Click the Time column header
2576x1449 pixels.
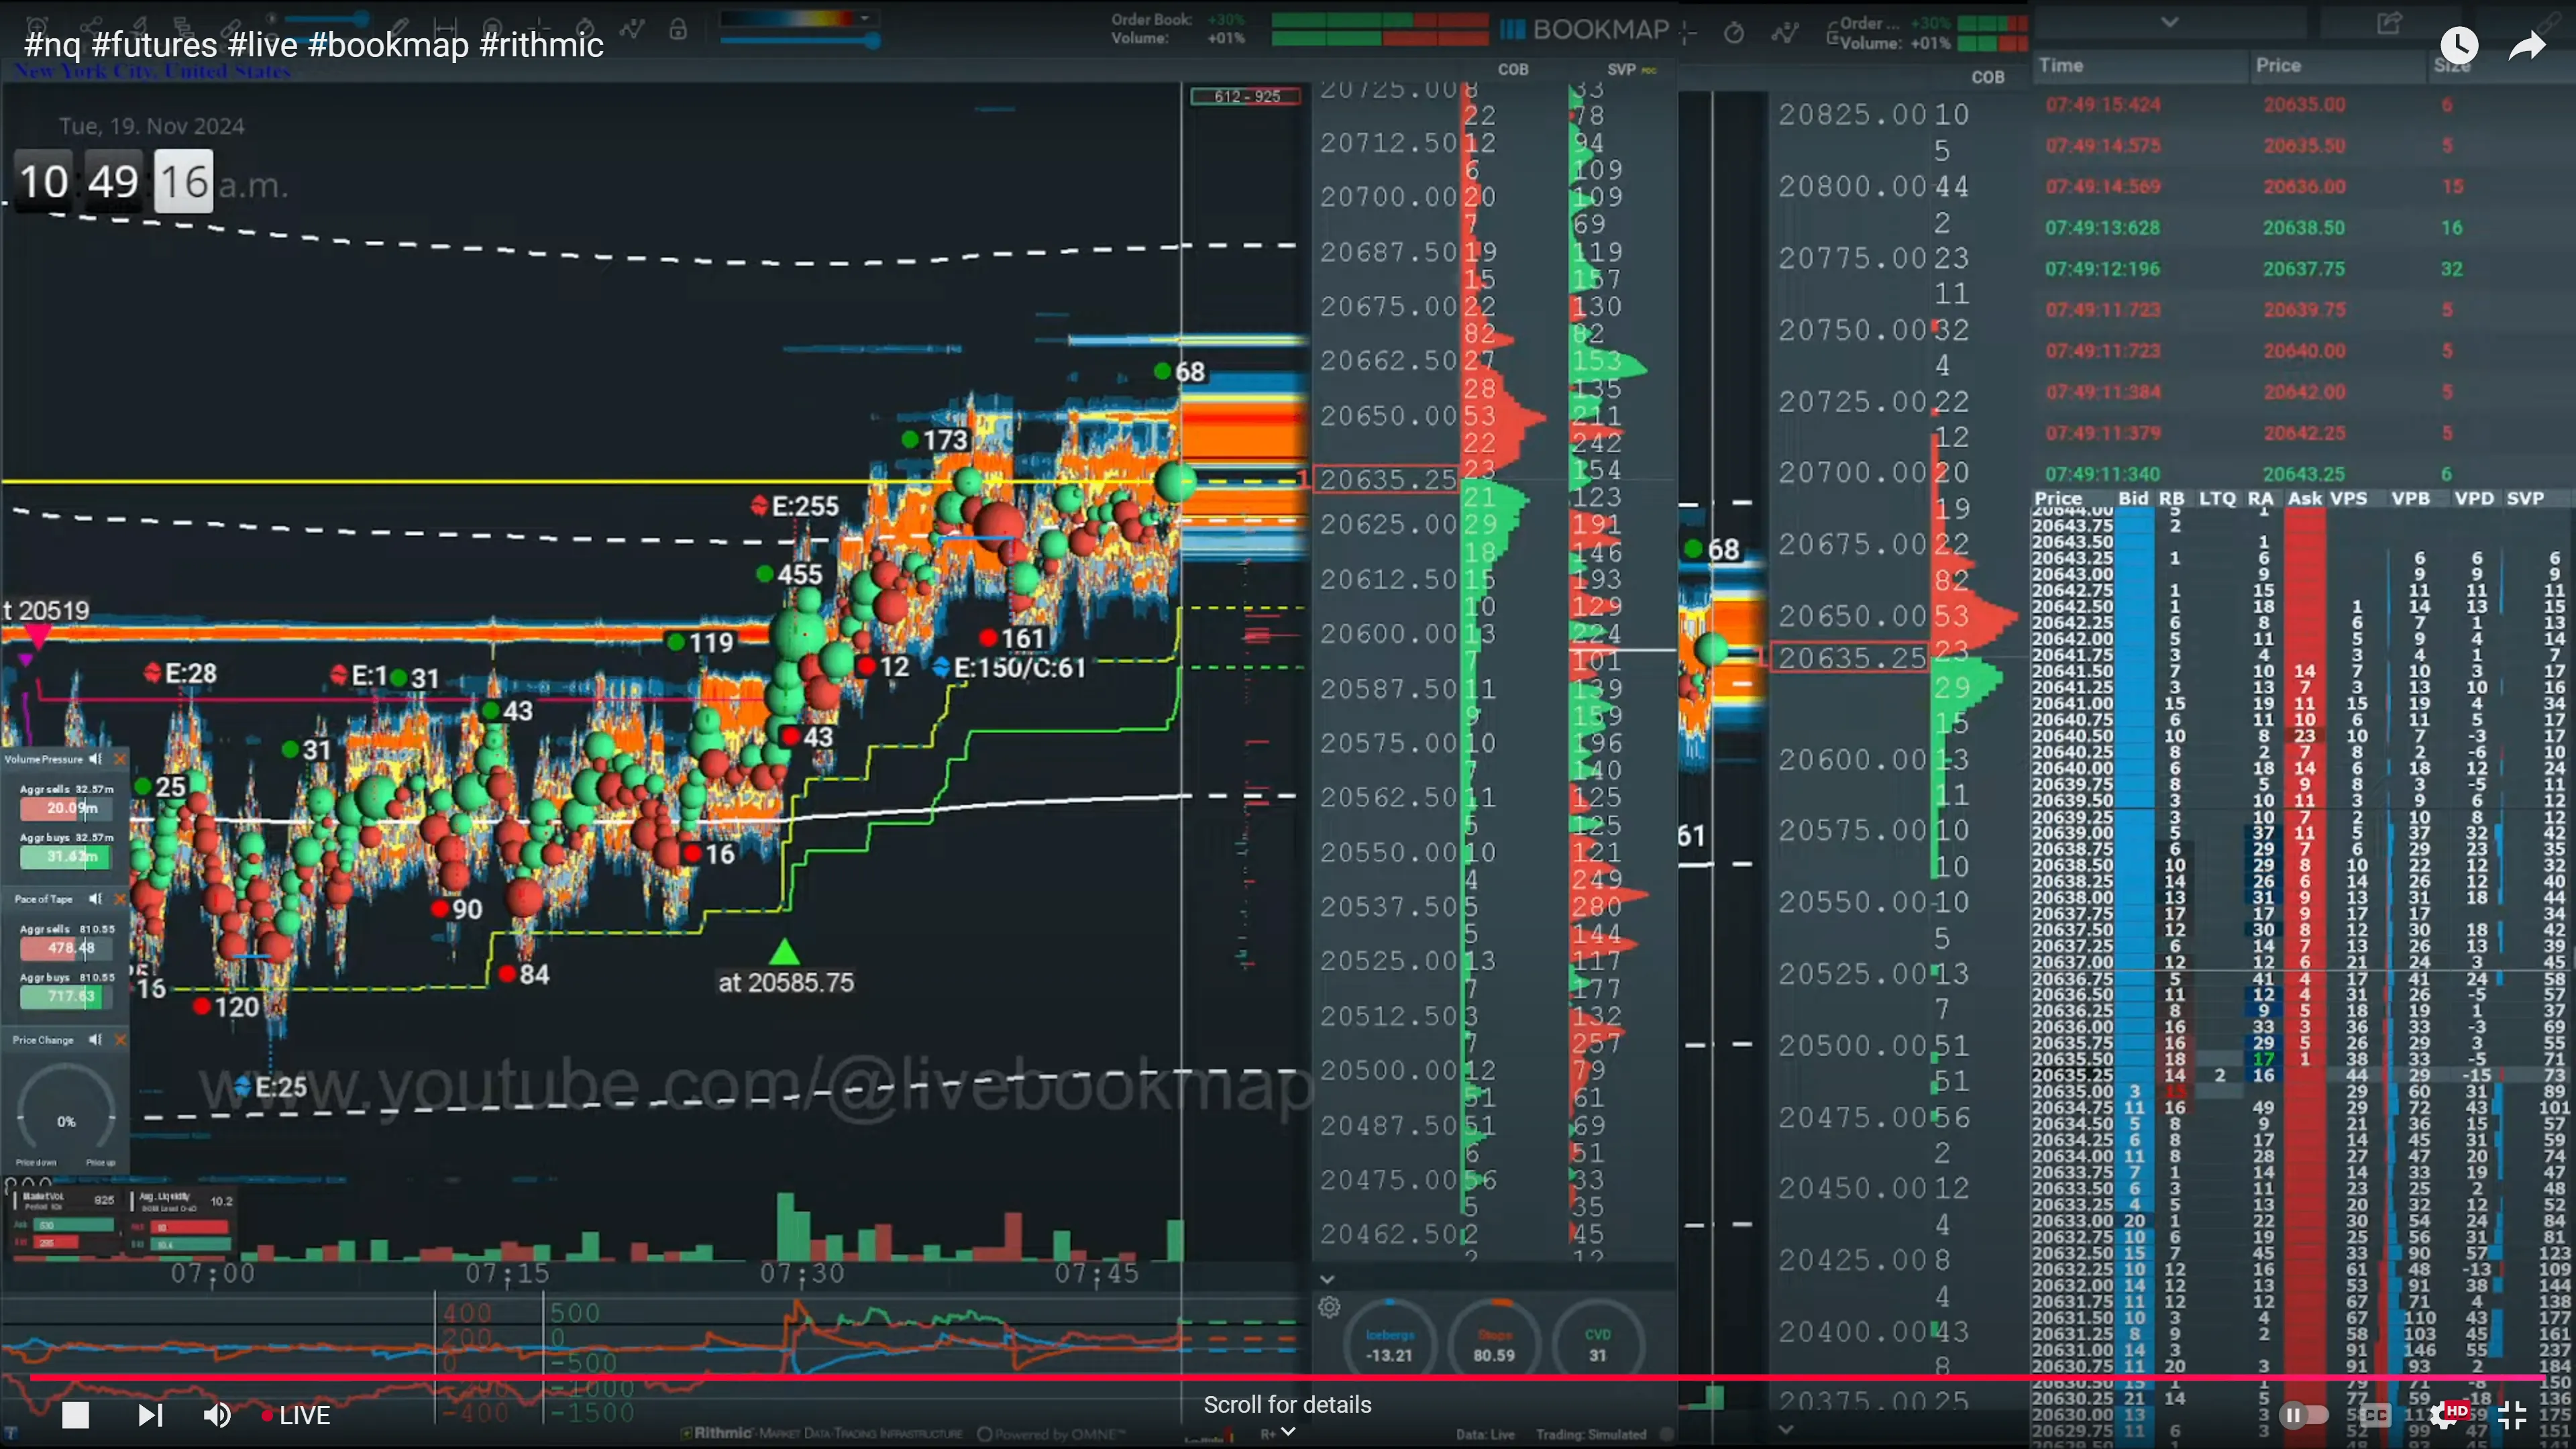pos(2061,65)
